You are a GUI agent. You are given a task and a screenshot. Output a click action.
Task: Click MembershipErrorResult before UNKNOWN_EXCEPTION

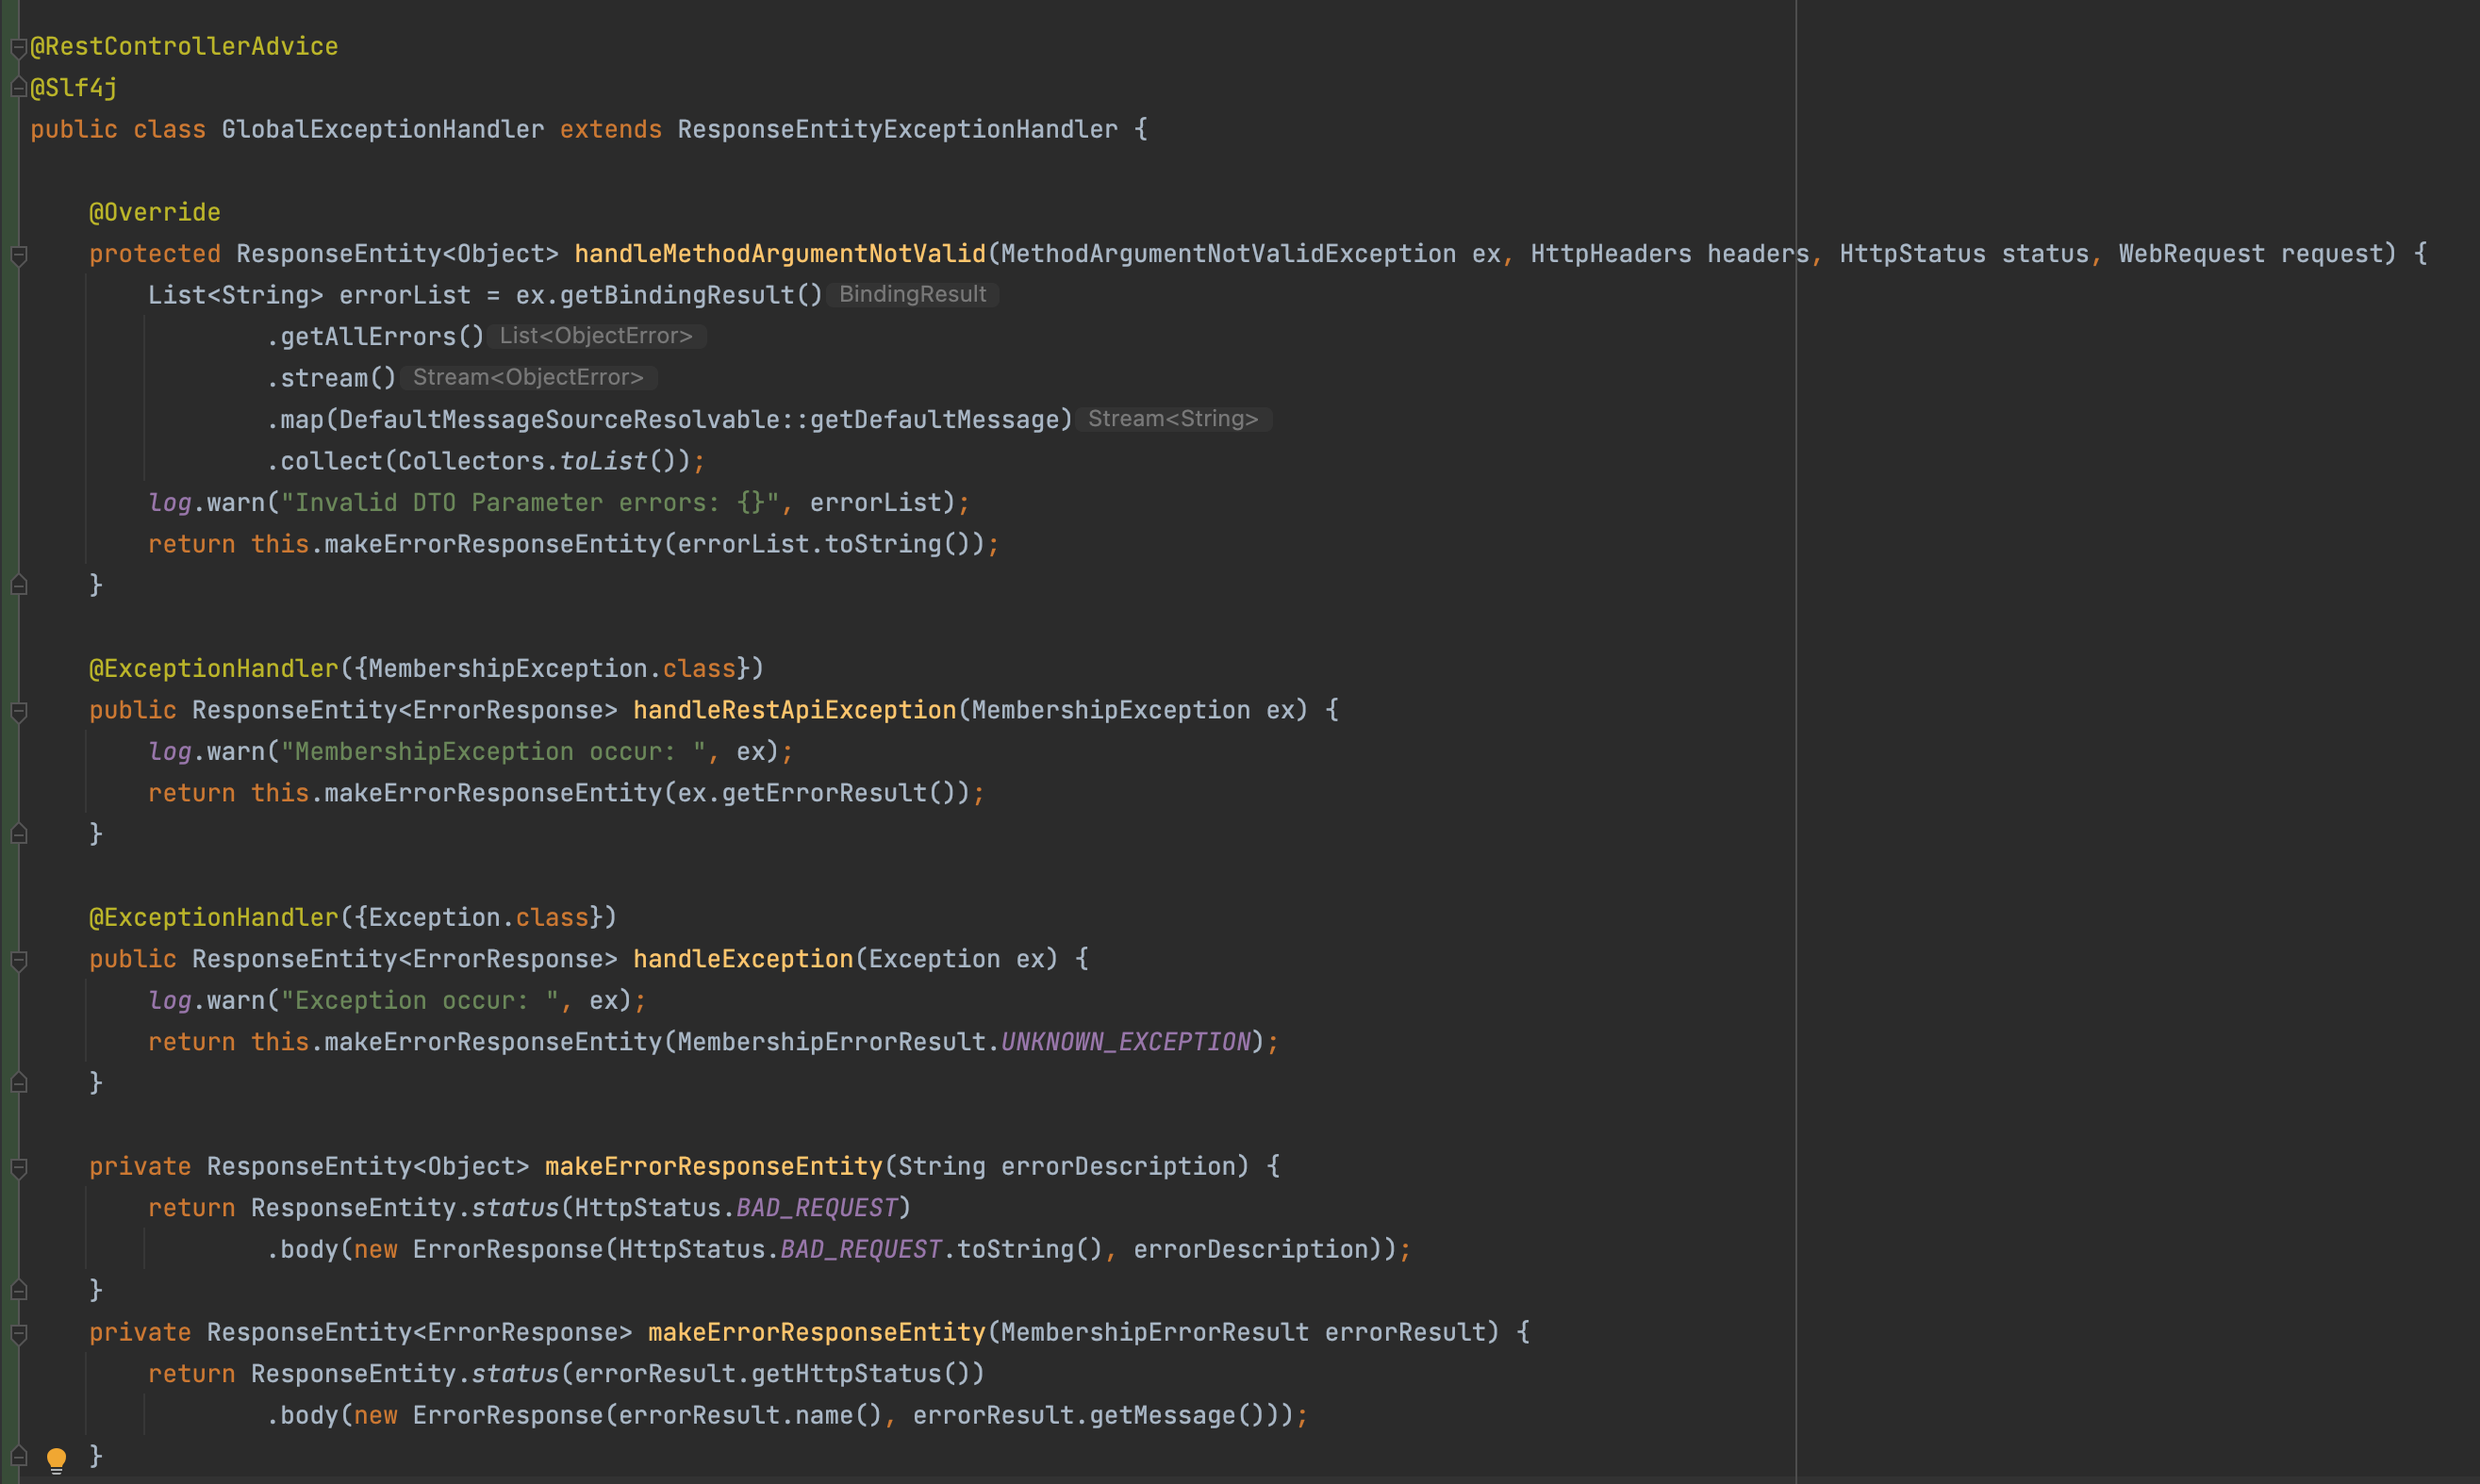click(x=831, y=1043)
